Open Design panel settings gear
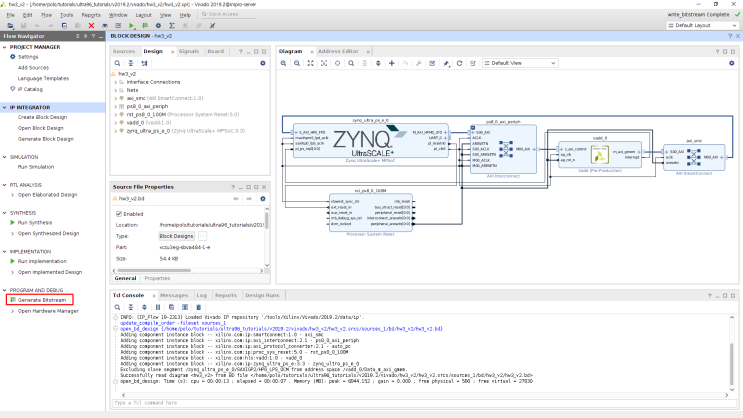 (x=263, y=63)
